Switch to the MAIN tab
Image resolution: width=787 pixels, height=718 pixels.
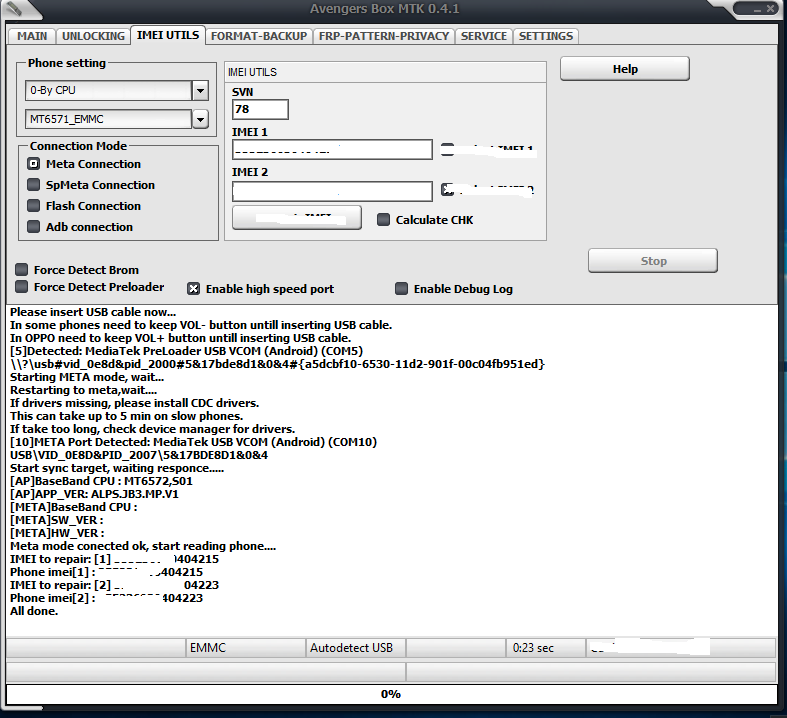tap(32, 36)
